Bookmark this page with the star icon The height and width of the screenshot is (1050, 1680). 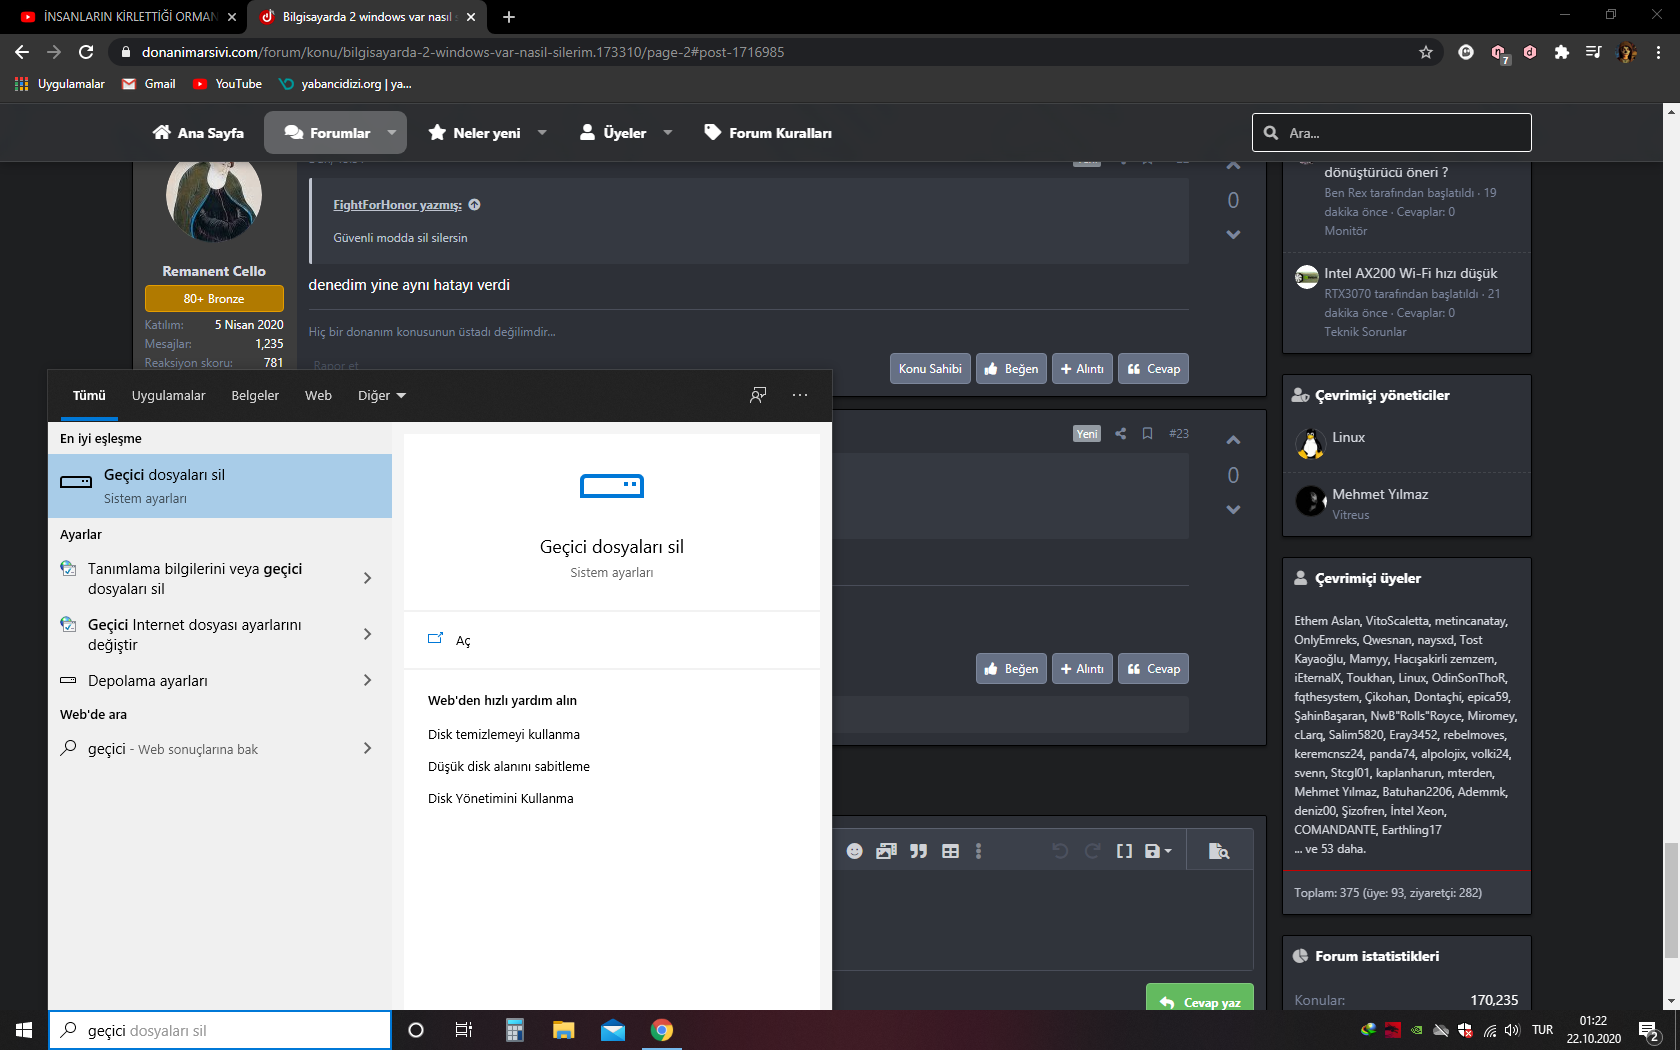coord(1426,52)
